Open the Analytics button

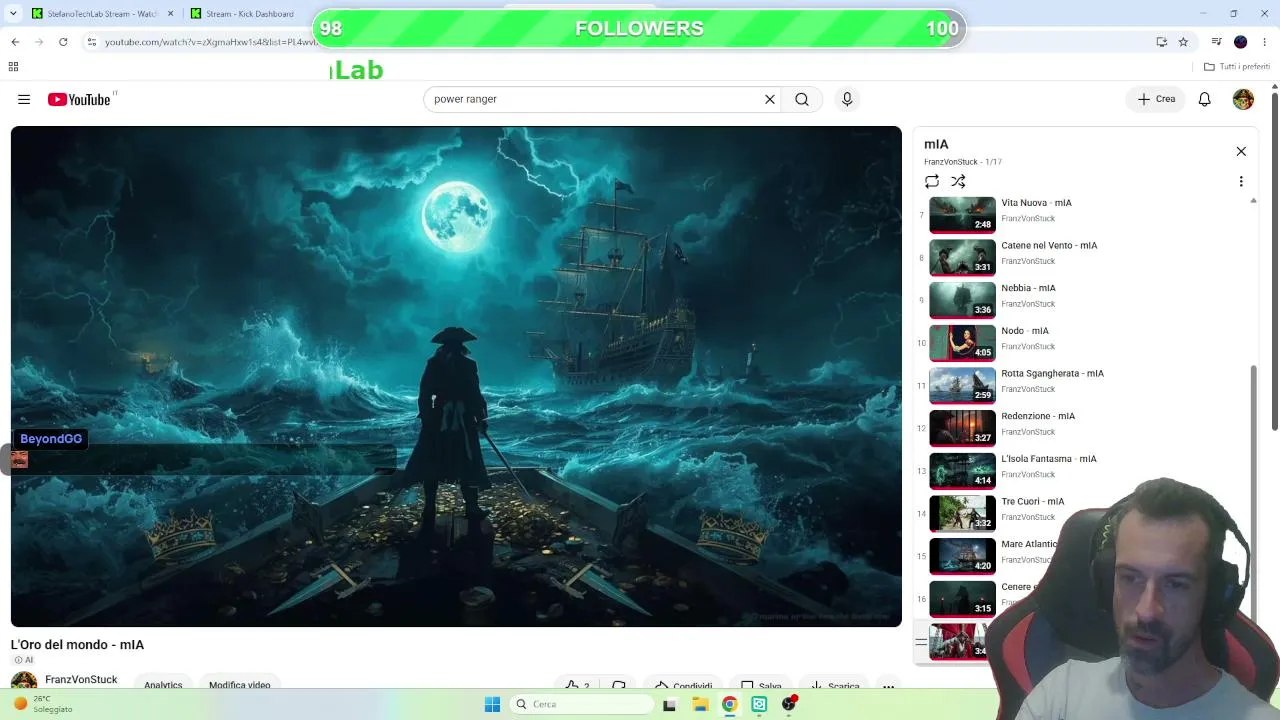[163, 684]
